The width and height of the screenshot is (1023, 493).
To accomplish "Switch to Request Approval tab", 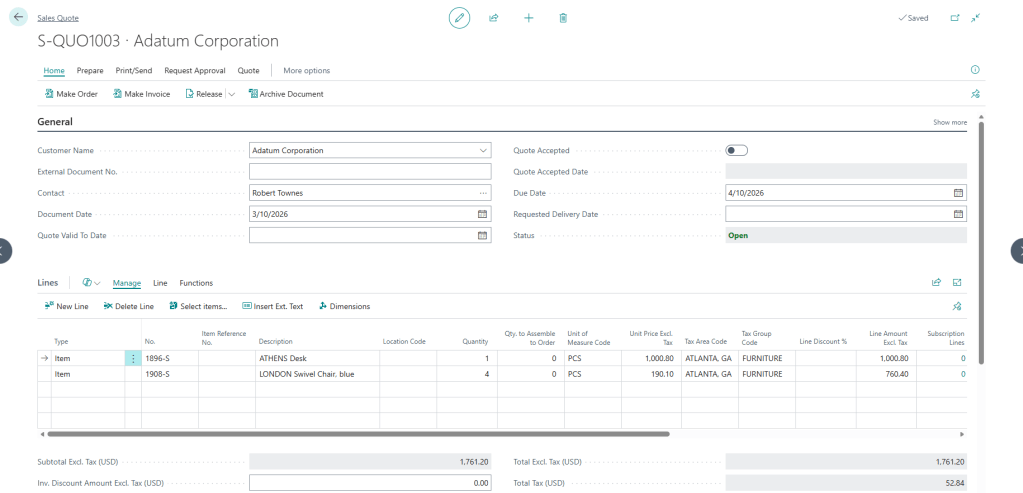I will (x=197, y=71).
